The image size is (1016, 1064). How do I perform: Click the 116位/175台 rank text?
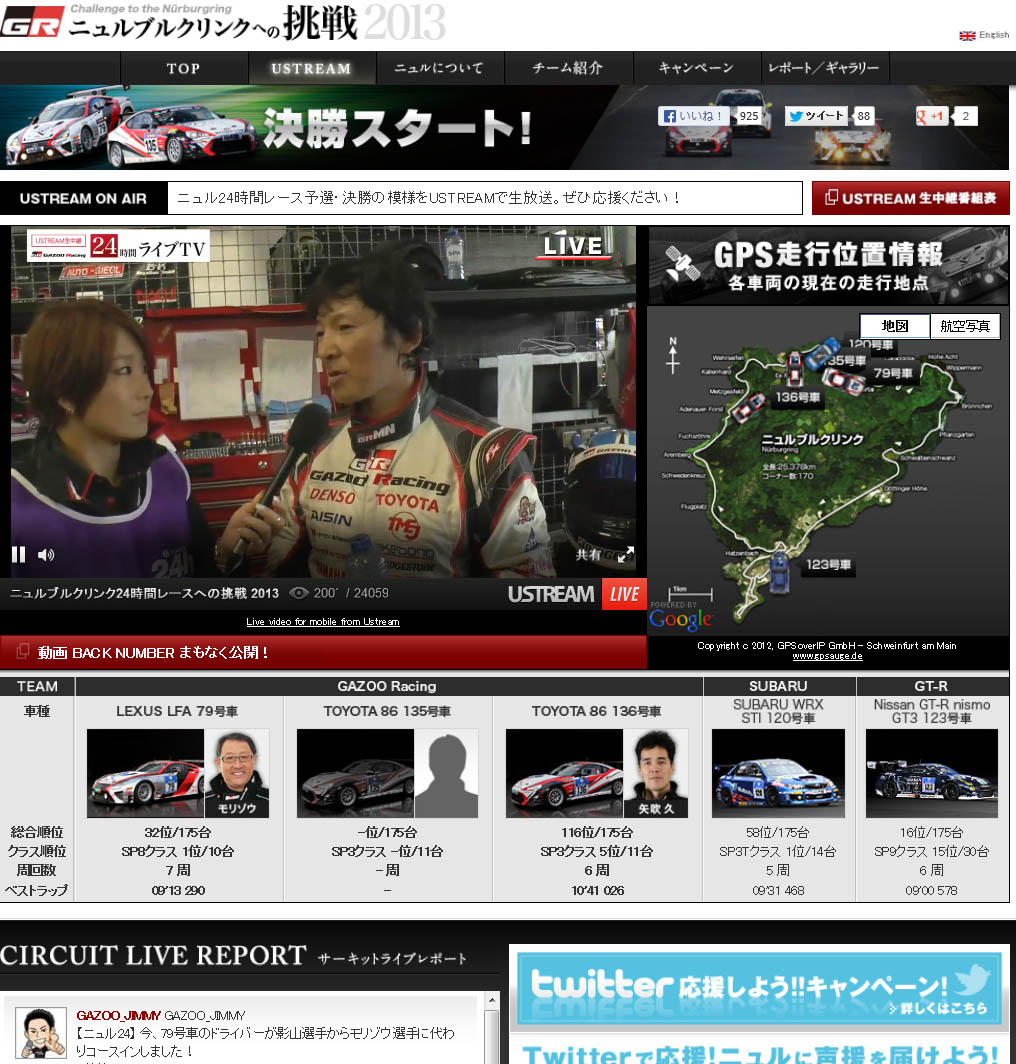click(x=597, y=833)
